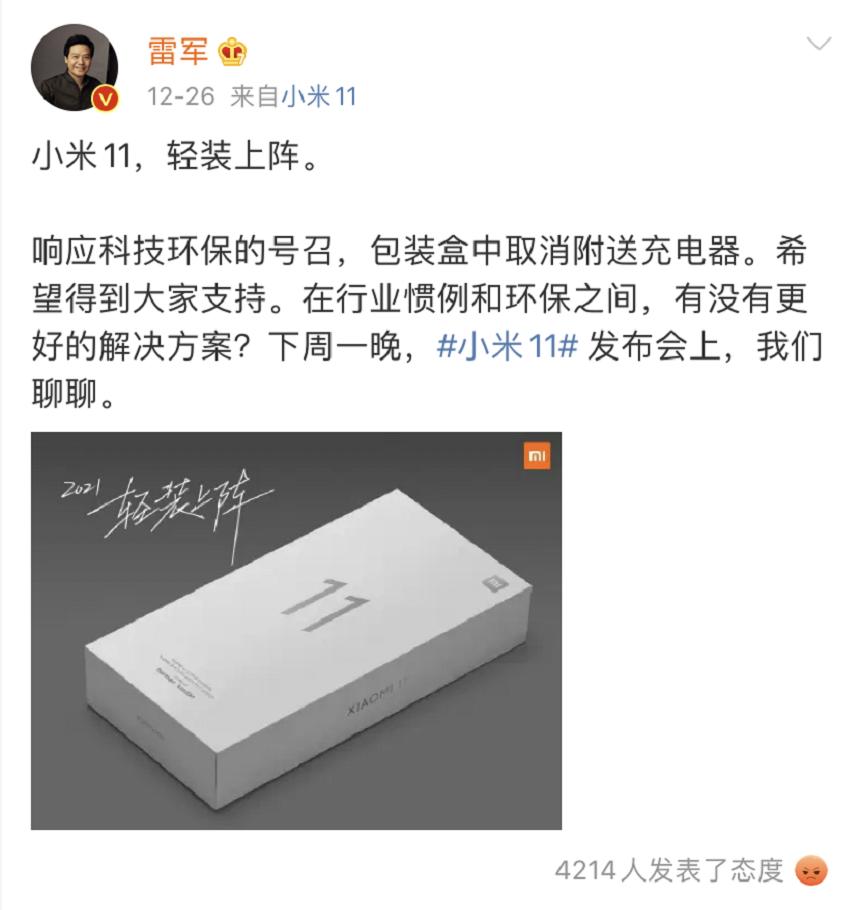This screenshot has width=858, height=910.
Task: Click the orange MI logo in image
Action: point(537,456)
